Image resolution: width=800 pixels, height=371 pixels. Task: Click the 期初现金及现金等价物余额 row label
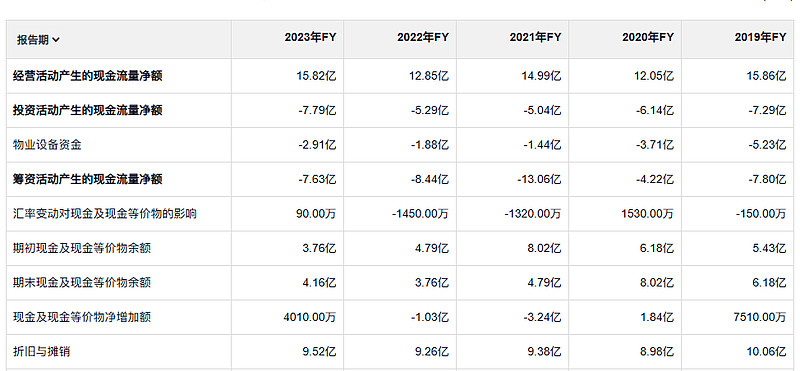pos(82,249)
